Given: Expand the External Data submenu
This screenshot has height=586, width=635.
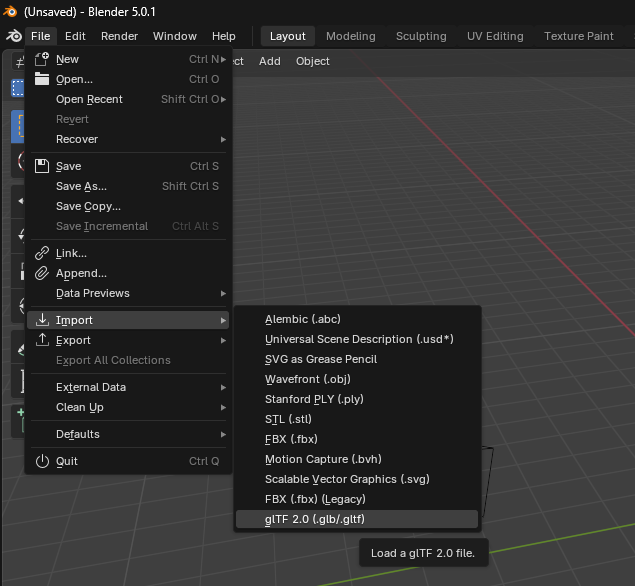Looking at the screenshot, I should click(128, 387).
